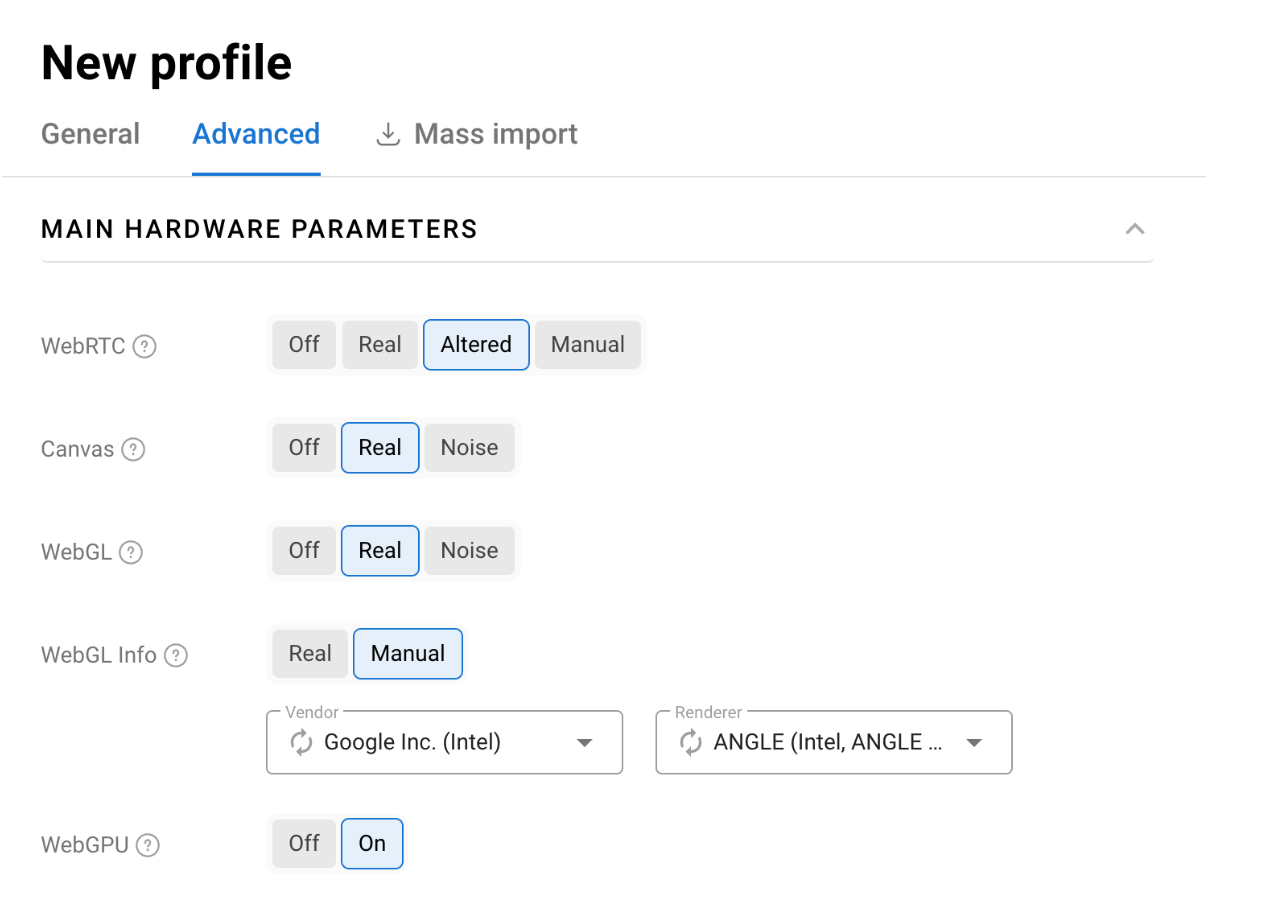1266x908 pixels.
Task: Randomize the Renderer value with refresh icon
Action: pos(691,742)
